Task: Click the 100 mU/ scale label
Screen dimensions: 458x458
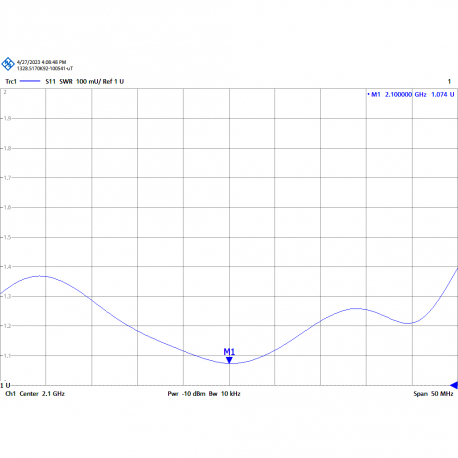Action: click(88, 81)
